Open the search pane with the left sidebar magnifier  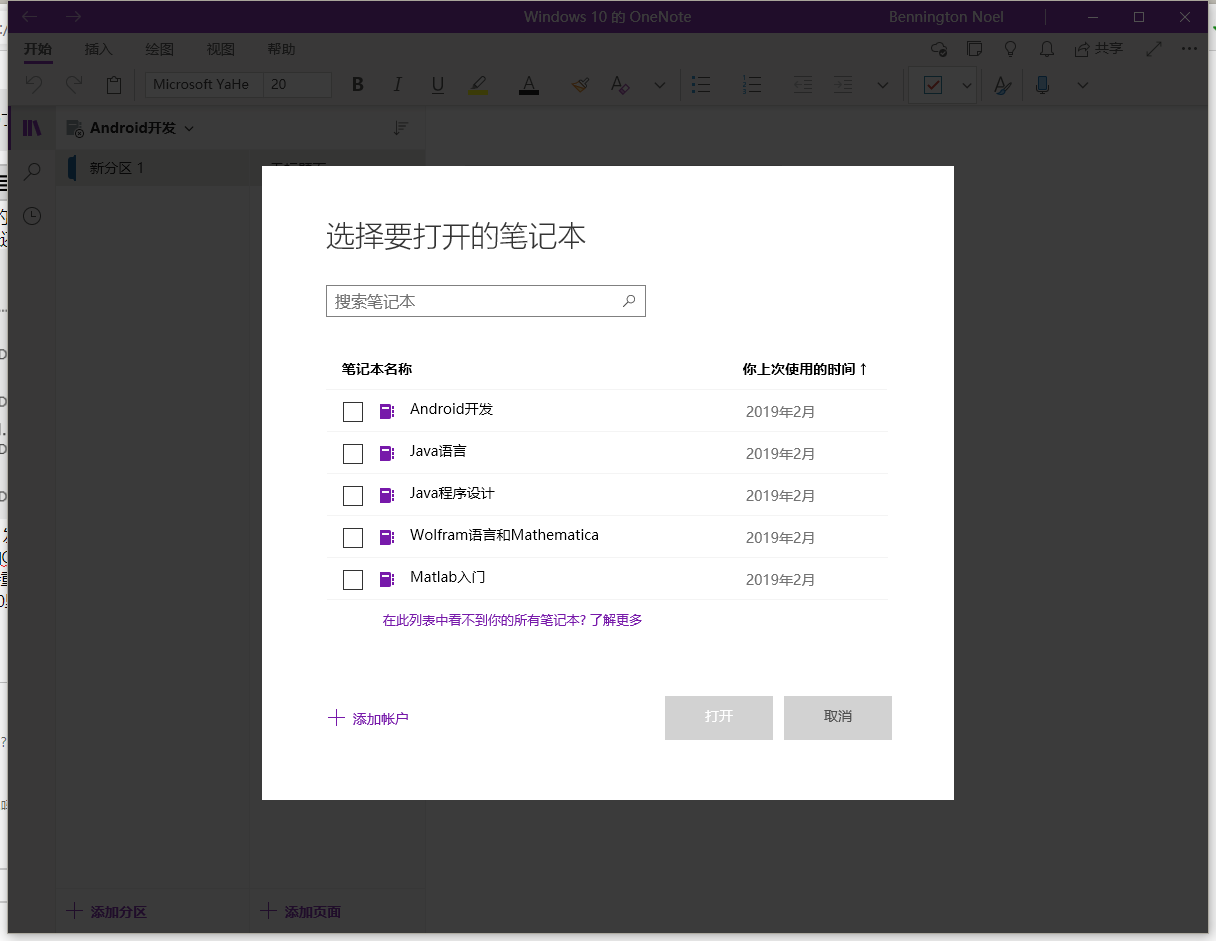pyautogui.click(x=32, y=172)
